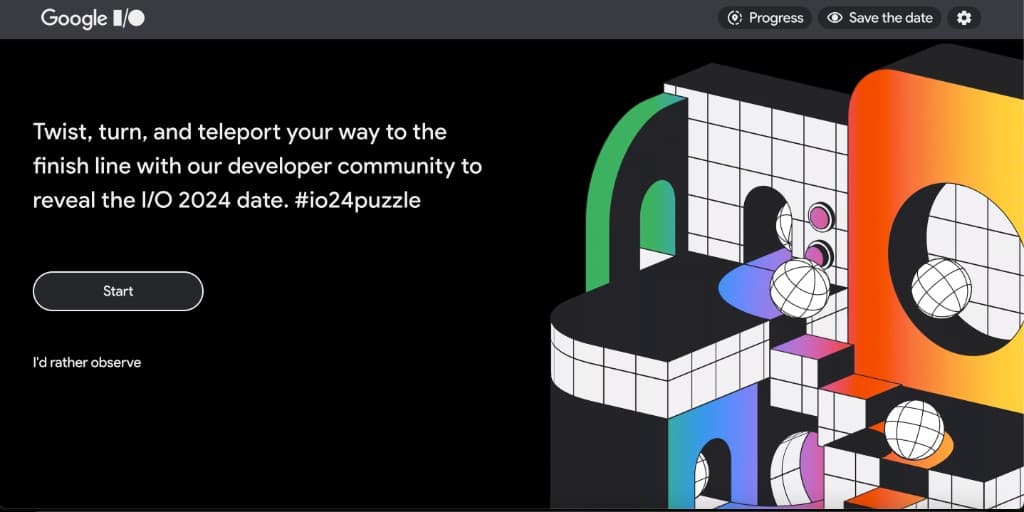Click the Google I/O logo
The image size is (1024, 512).
coord(93,18)
